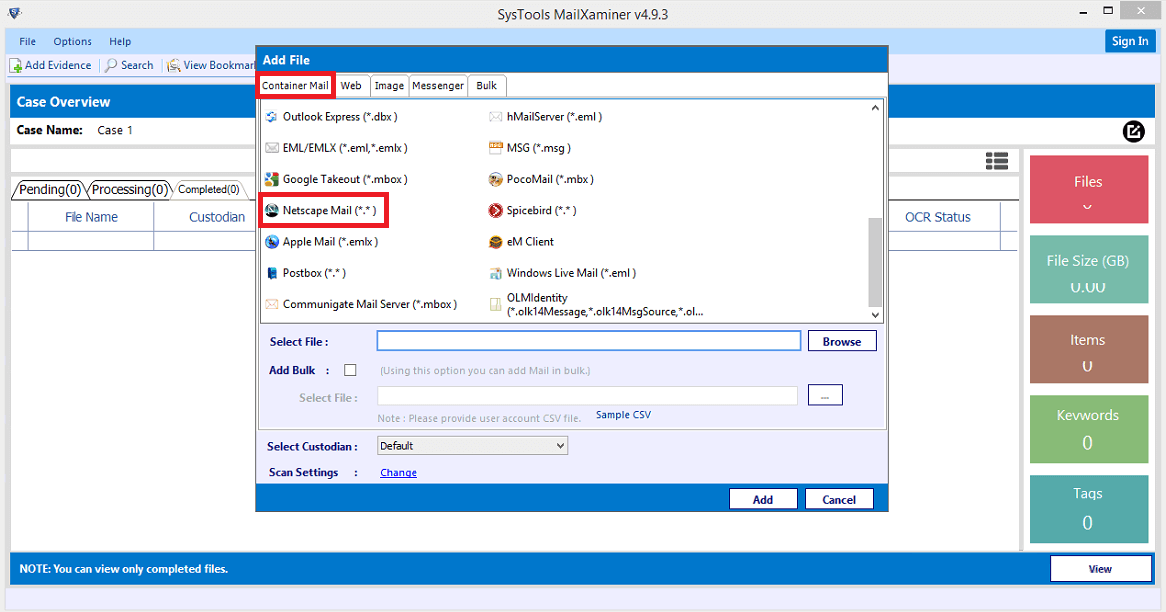The height and width of the screenshot is (612, 1166).
Task: Switch to the Messenger tab
Action: (x=438, y=86)
